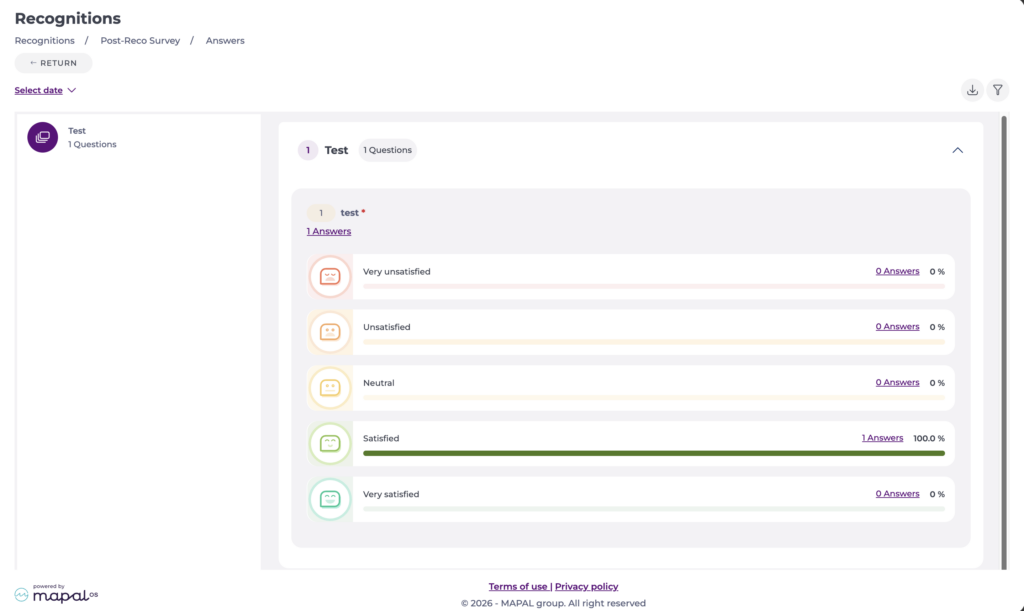
Task: Go to Post-Reco Survey breadcrumb
Action: tap(140, 40)
